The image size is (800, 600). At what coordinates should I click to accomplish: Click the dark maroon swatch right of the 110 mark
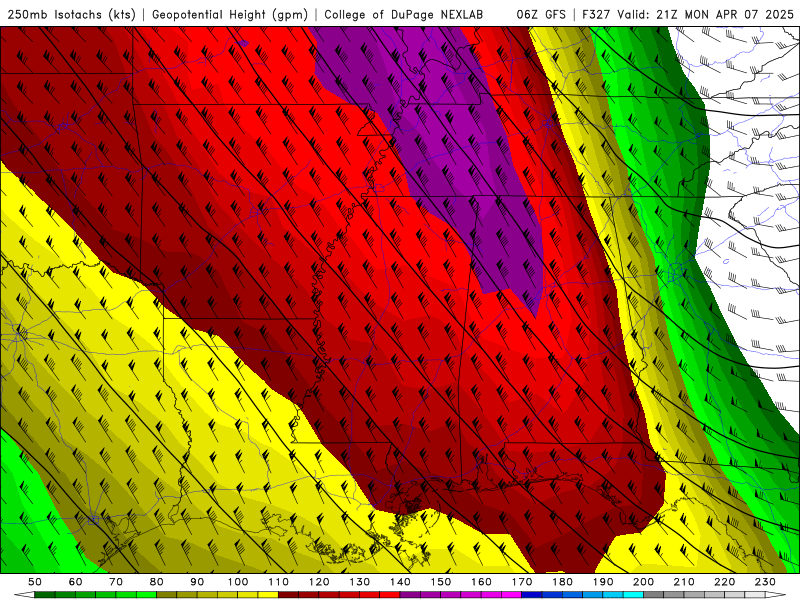click(288, 595)
